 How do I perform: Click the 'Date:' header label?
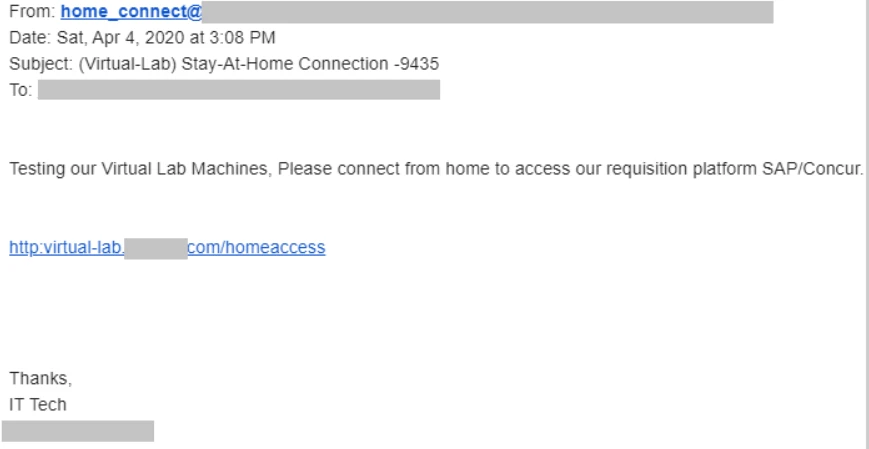[30, 38]
